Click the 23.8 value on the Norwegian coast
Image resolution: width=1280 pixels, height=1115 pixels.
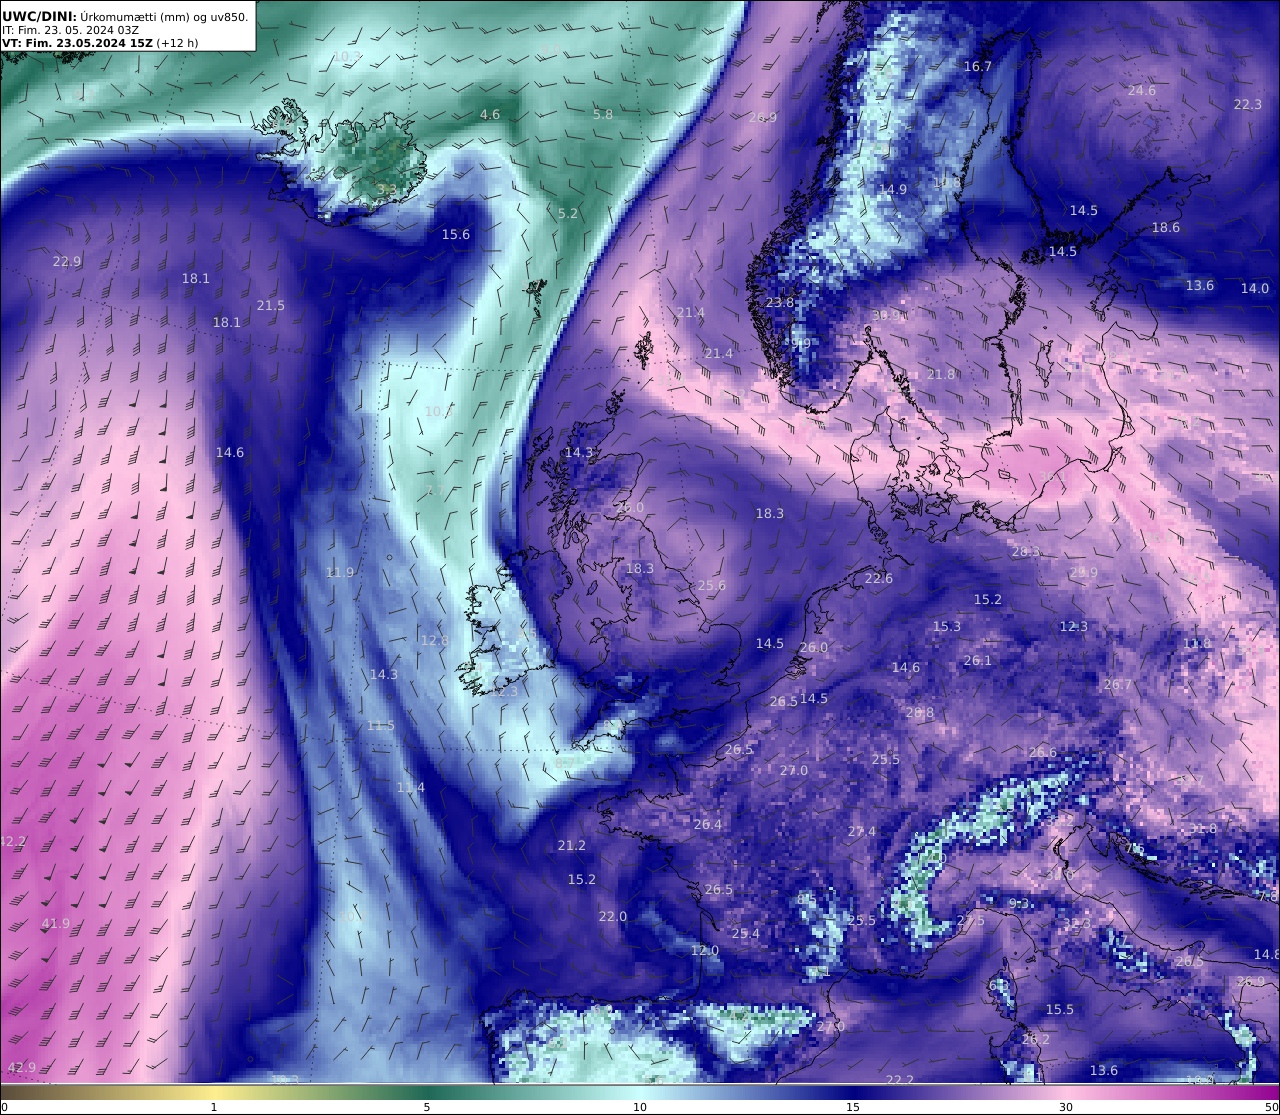pos(779,303)
